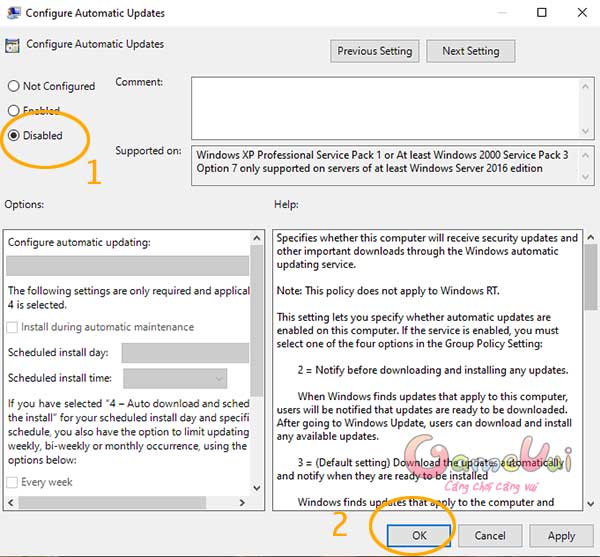Maximize the Configure Automatic Updates window
Screen dimensions: 600x557
coord(541,14)
